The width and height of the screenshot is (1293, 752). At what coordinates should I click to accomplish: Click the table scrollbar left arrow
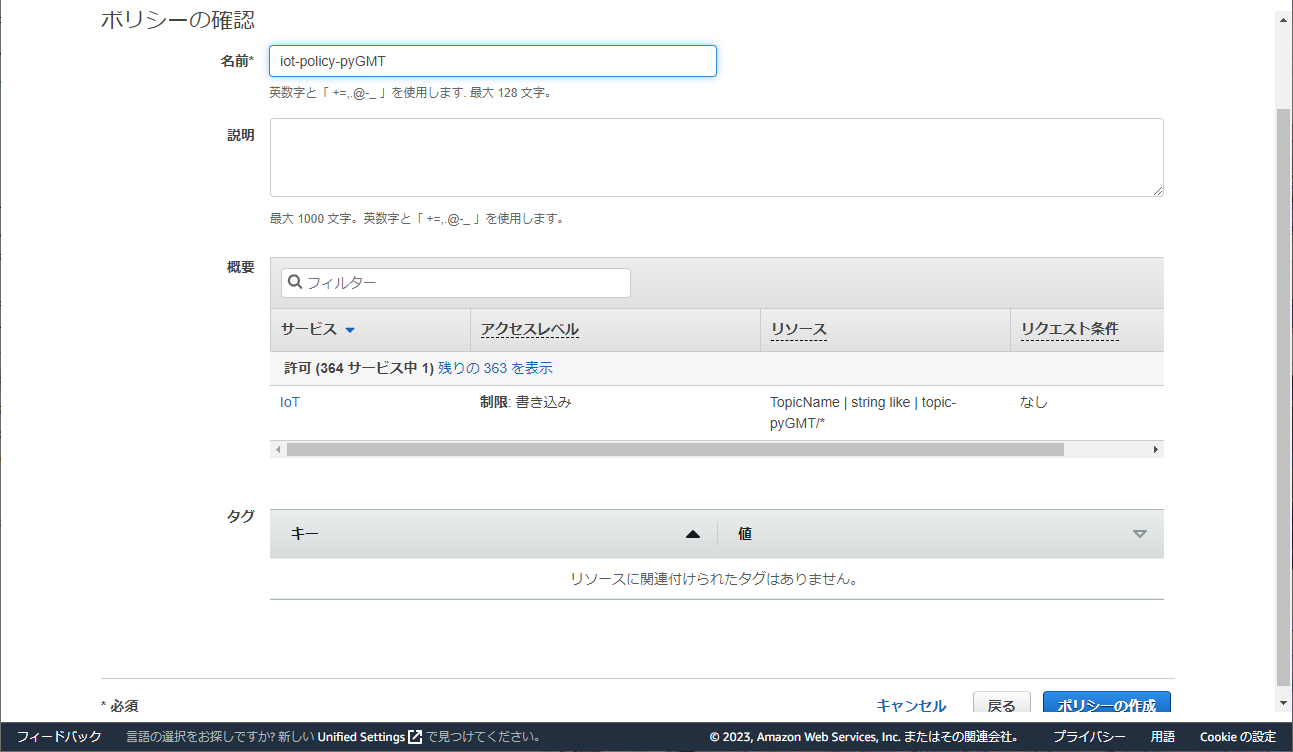click(x=278, y=450)
